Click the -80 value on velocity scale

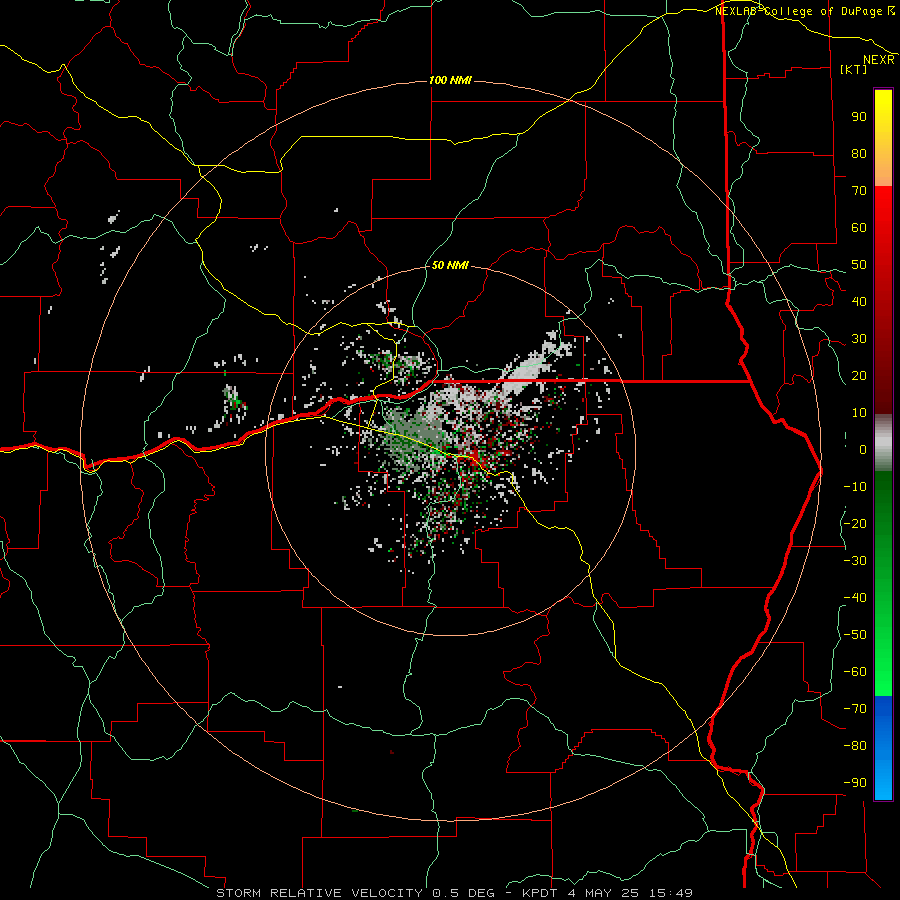coord(855,746)
